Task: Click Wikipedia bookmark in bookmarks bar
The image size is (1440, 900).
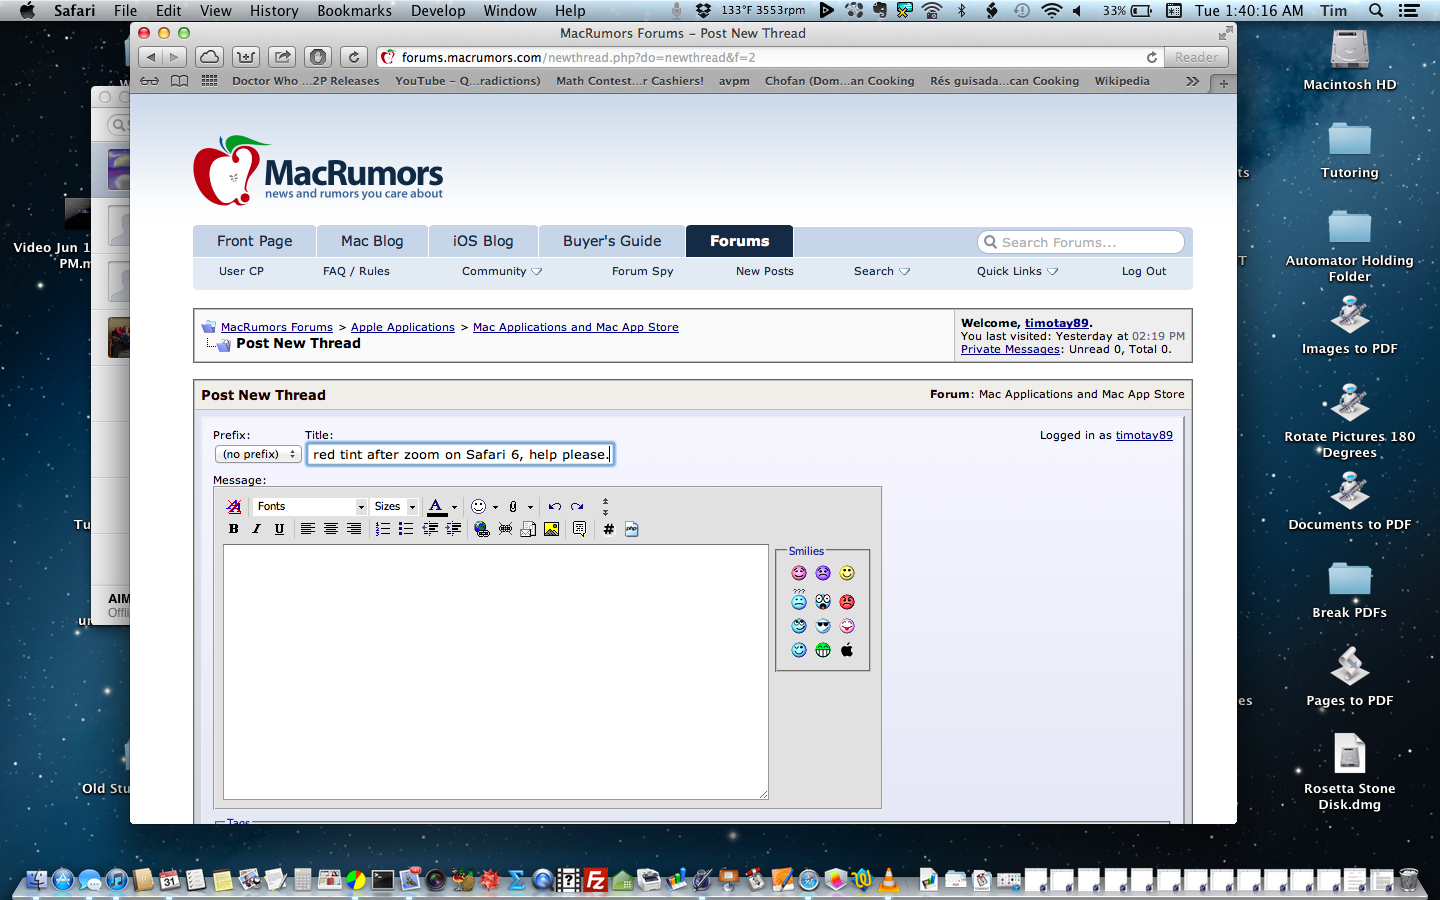Action: [x=1122, y=81]
